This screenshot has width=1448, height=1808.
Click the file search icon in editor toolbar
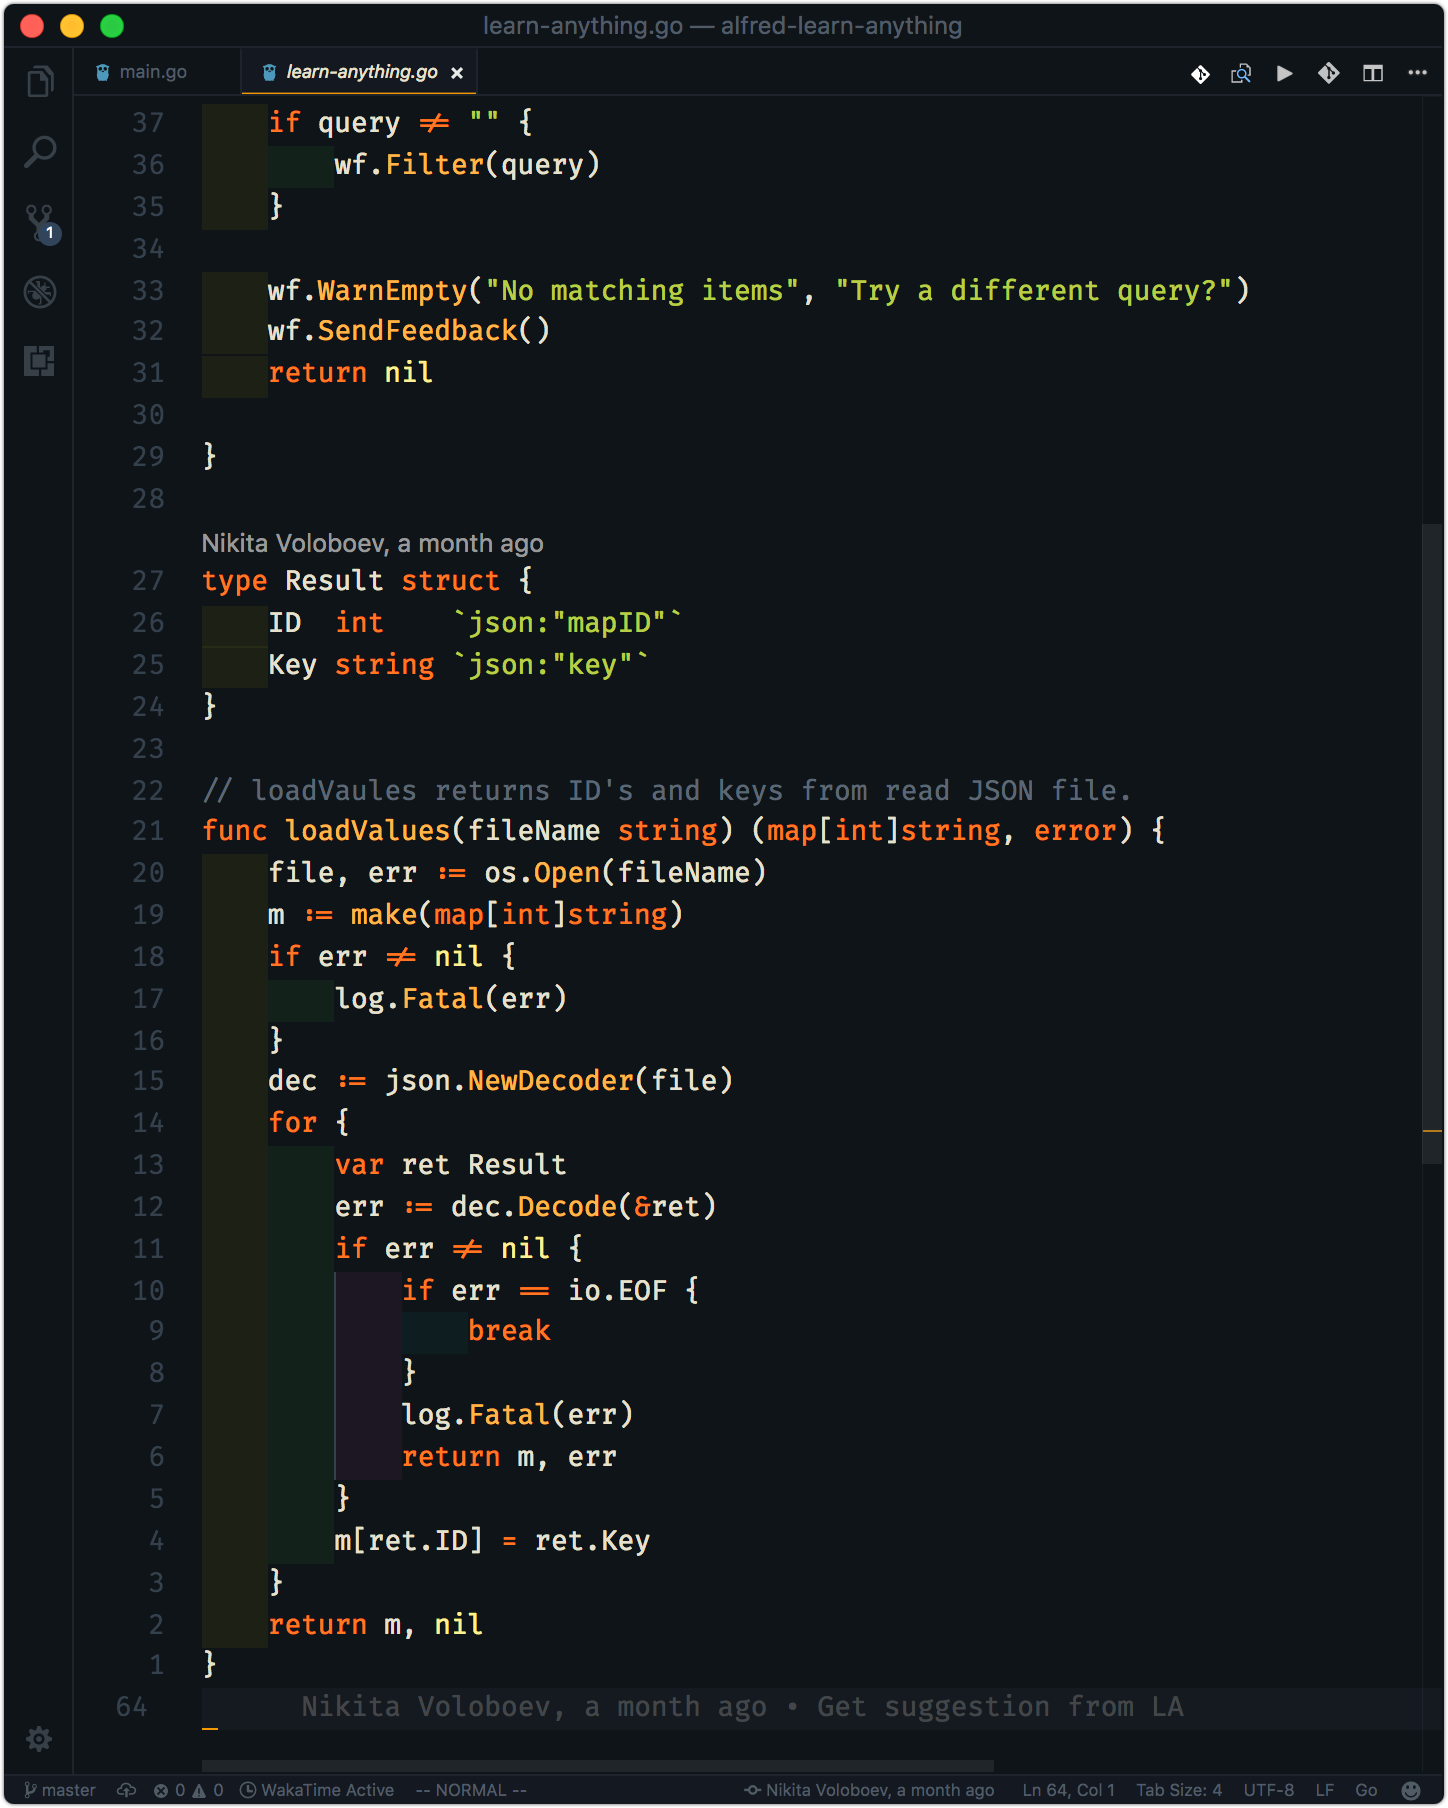(1241, 73)
